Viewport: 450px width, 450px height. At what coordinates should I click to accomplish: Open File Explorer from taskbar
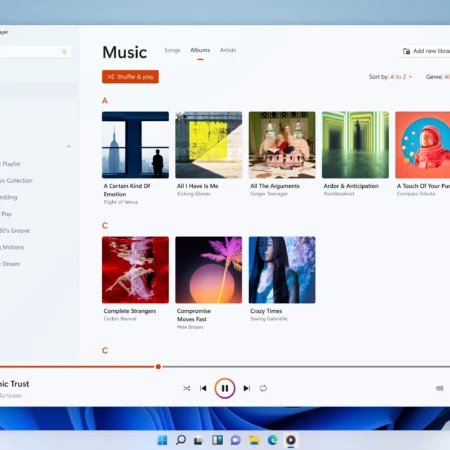point(254,440)
